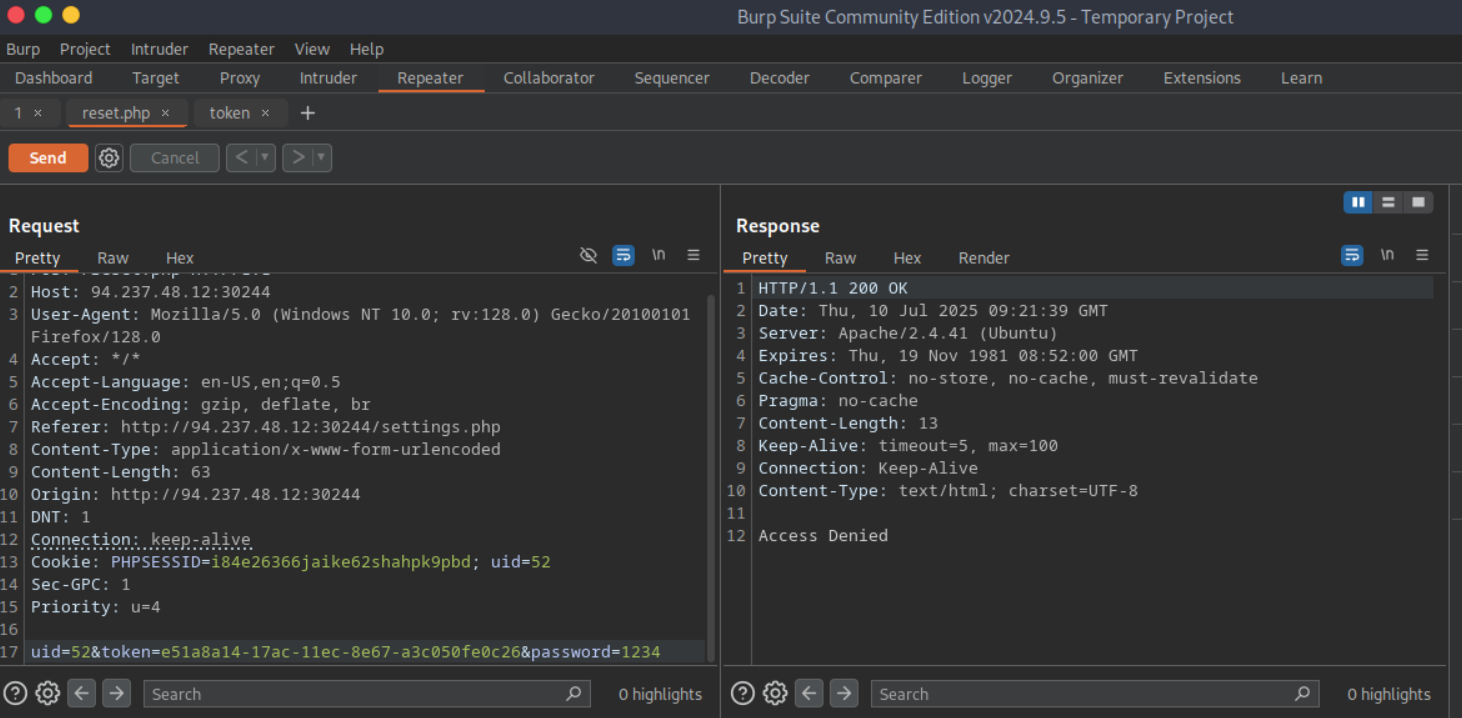Screen dimensions: 1462x718
Task: Toggle hide non-printable characters icon in Request
Action: point(589,256)
